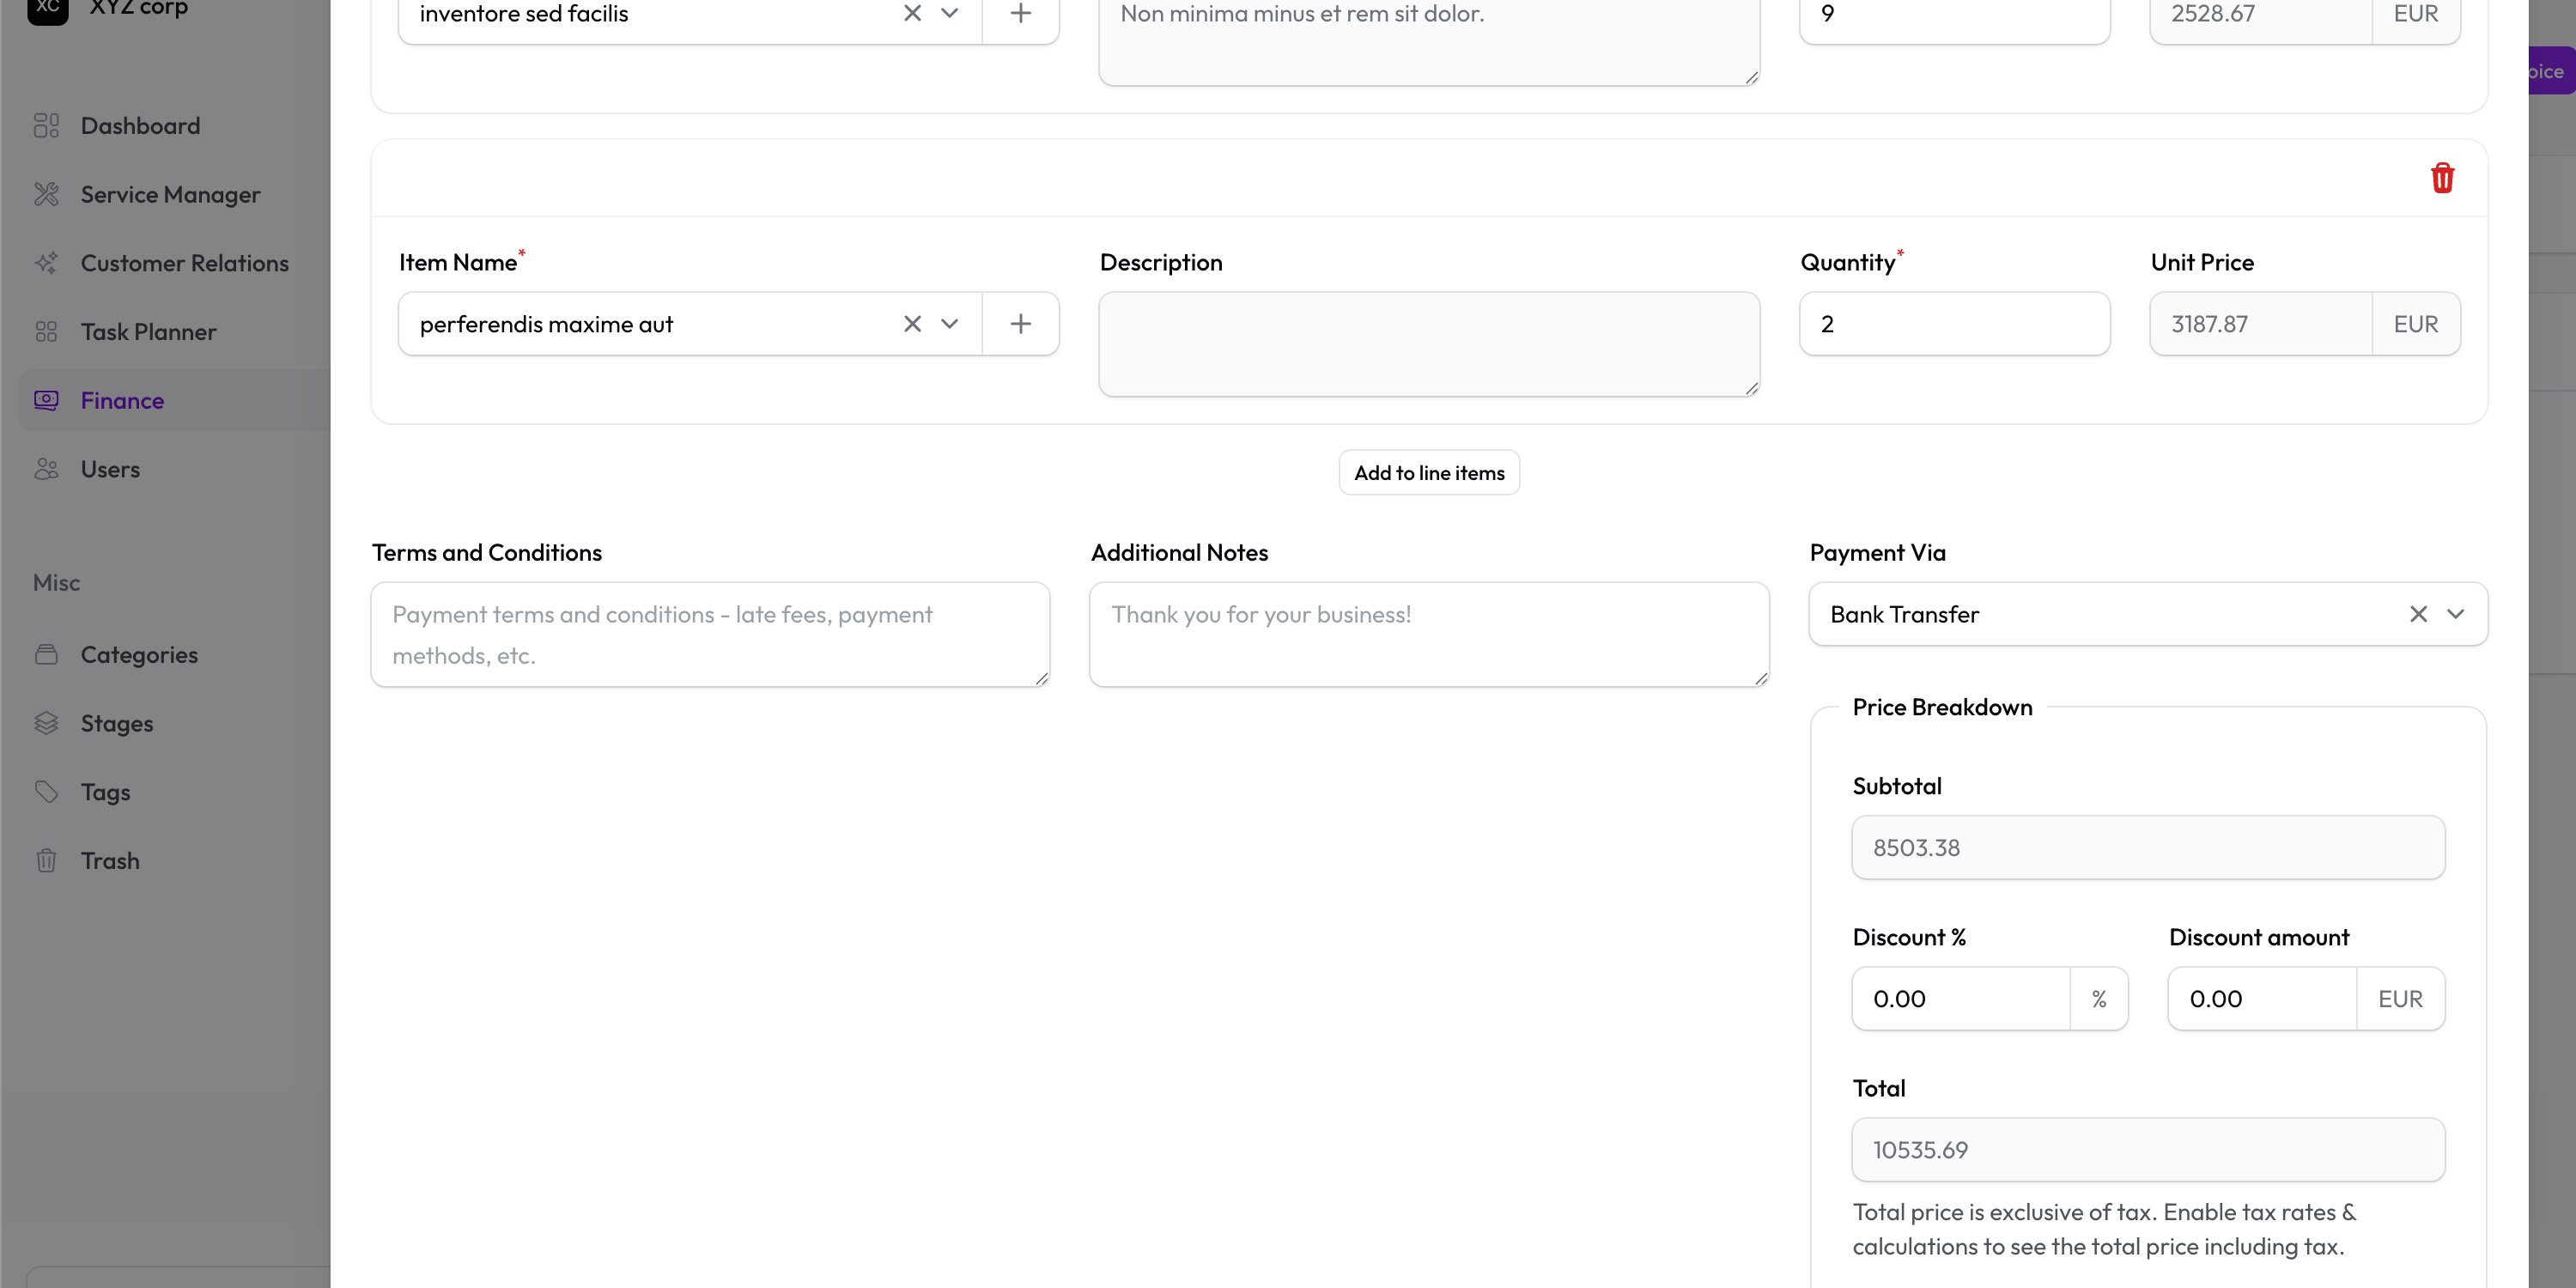Select the Finance menu item

(122, 400)
